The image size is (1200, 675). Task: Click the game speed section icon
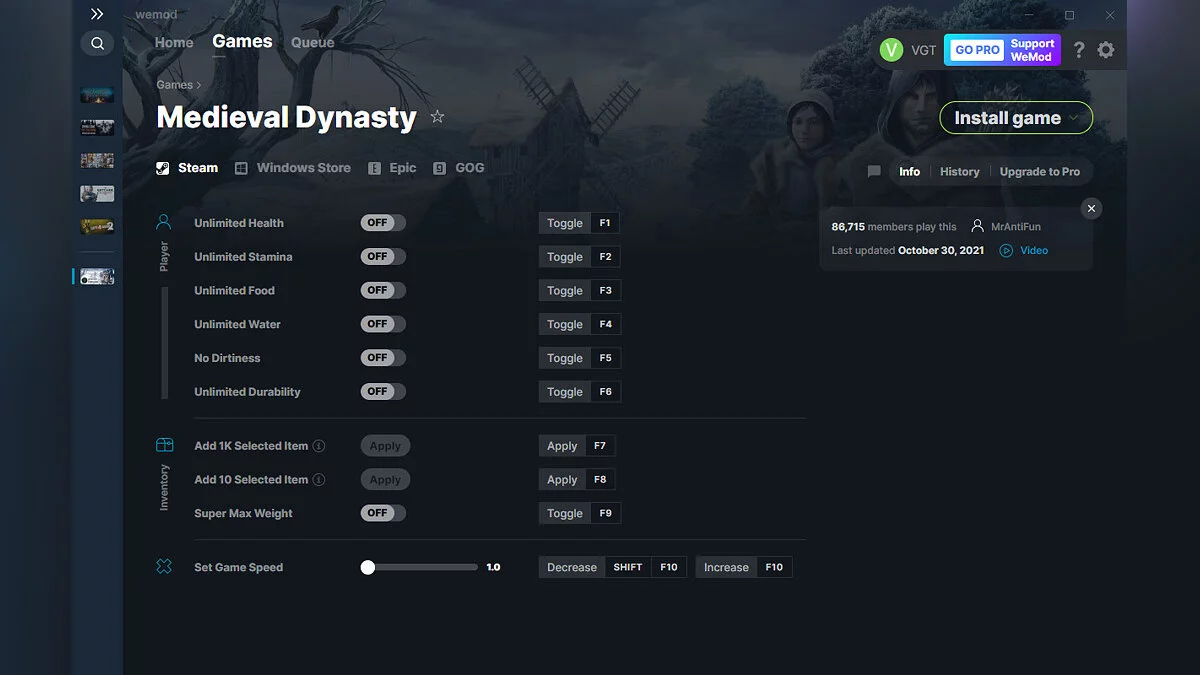(164, 566)
